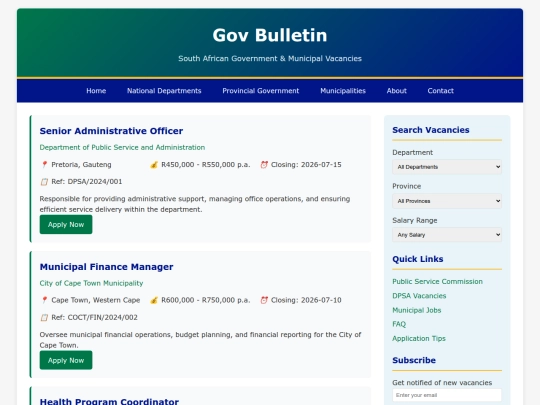Image resolution: width=540 pixels, height=405 pixels.
Task: Click the Ref: COCT/FIN/2024/002 reference text
Action: [x=94, y=317]
